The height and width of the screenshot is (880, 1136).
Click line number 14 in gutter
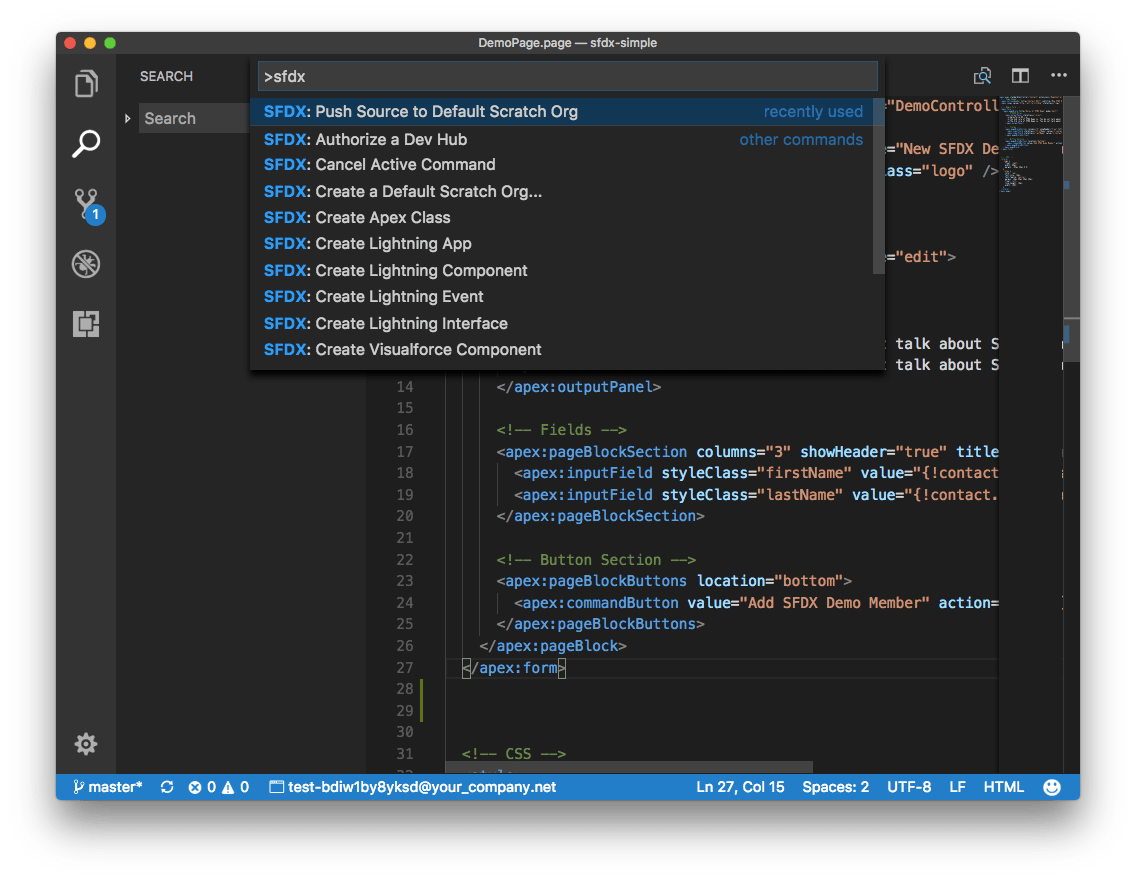click(x=405, y=387)
